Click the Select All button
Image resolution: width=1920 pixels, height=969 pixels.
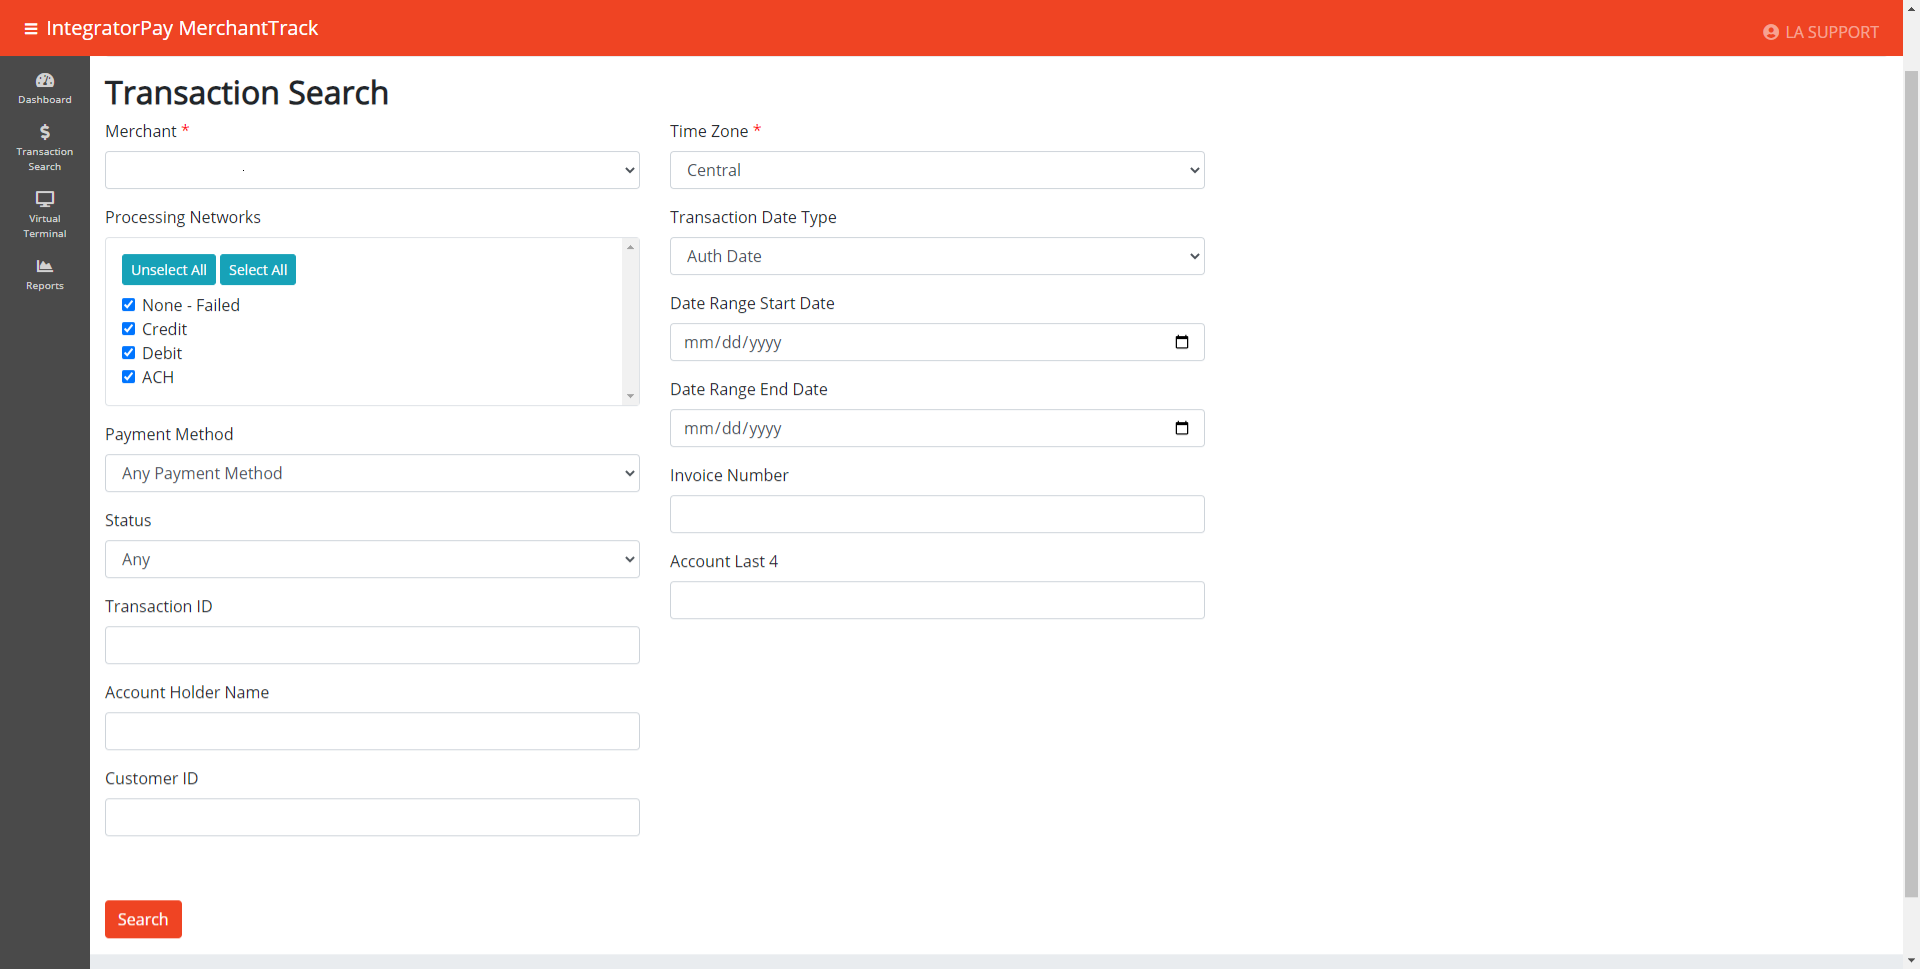tap(257, 269)
